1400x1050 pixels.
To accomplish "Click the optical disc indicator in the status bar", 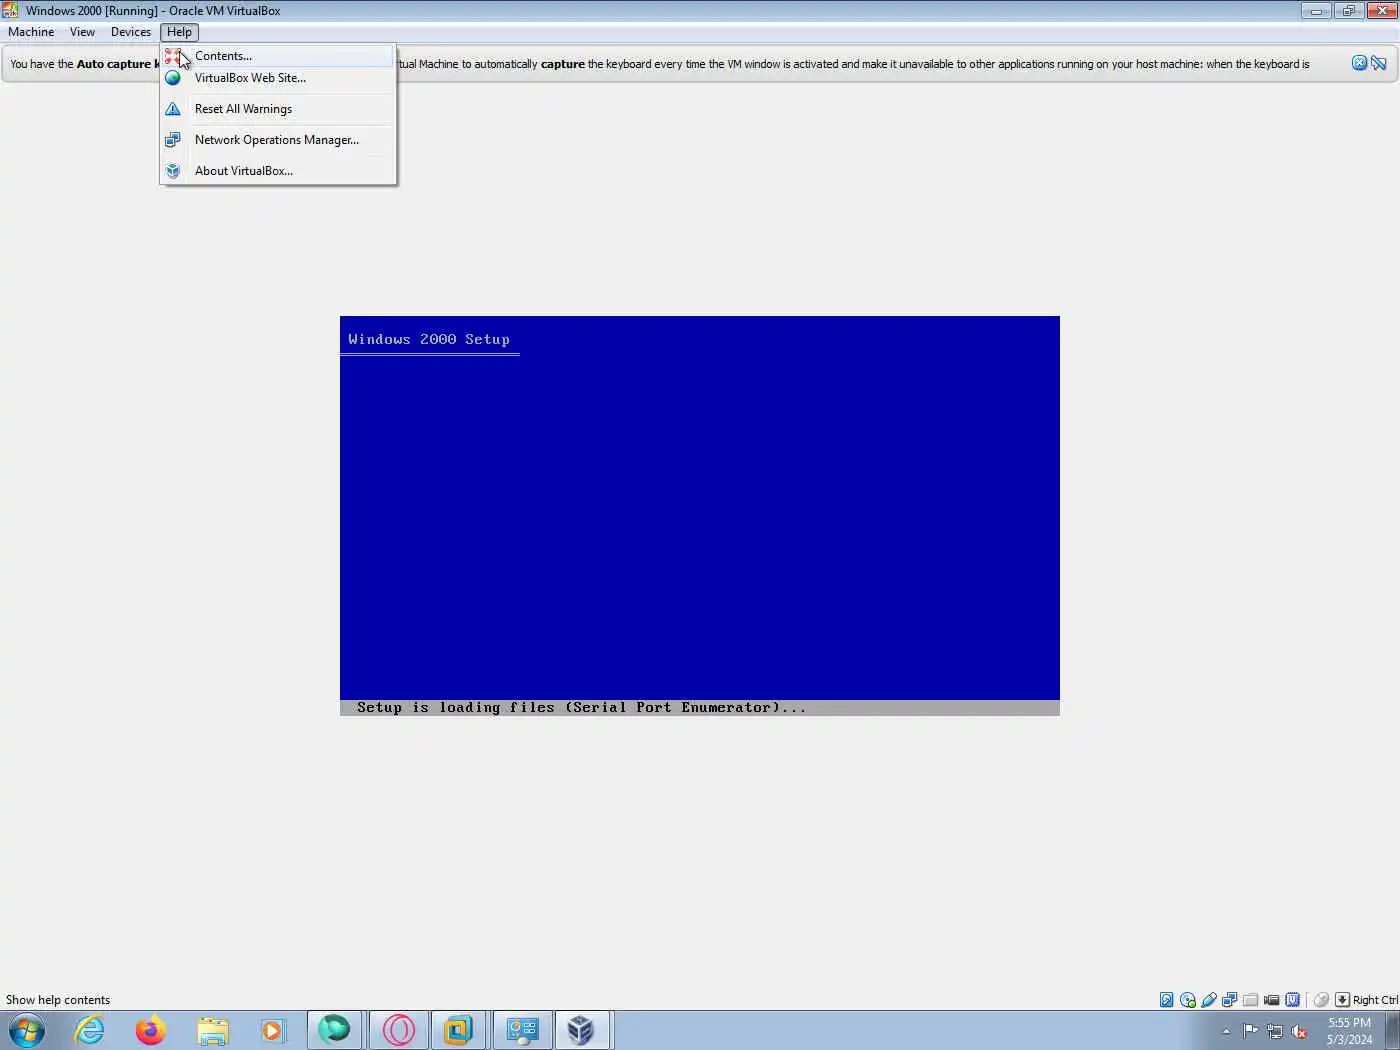I will tap(1188, 1000).
